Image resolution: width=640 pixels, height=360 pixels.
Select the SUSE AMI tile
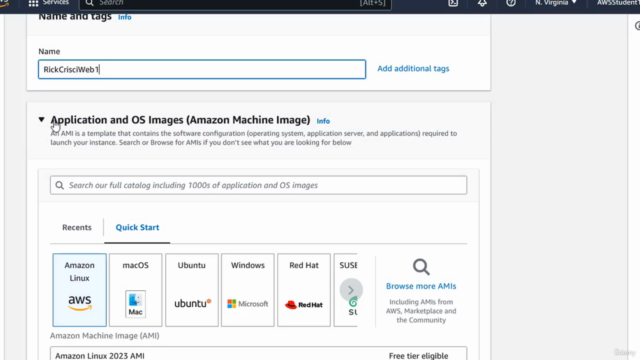(346, 290)
